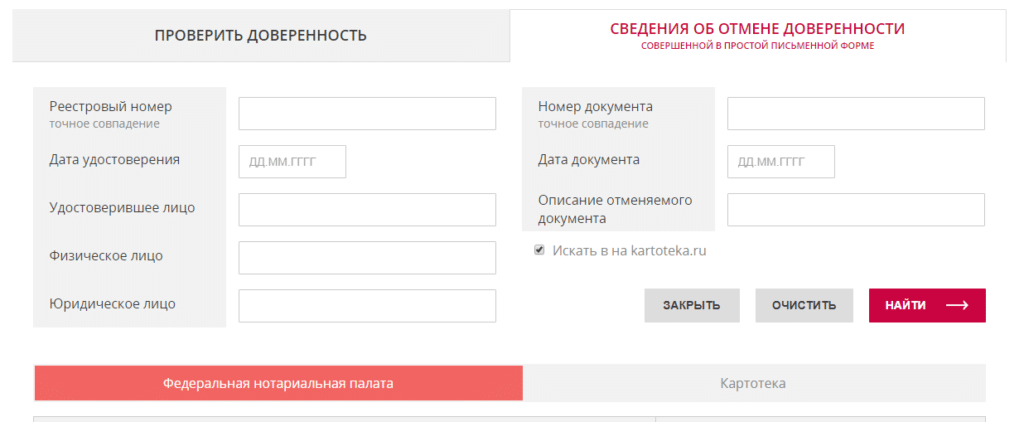
Task: Open the Сведения об отмене доверенности tab
Action: pos(757,35)
